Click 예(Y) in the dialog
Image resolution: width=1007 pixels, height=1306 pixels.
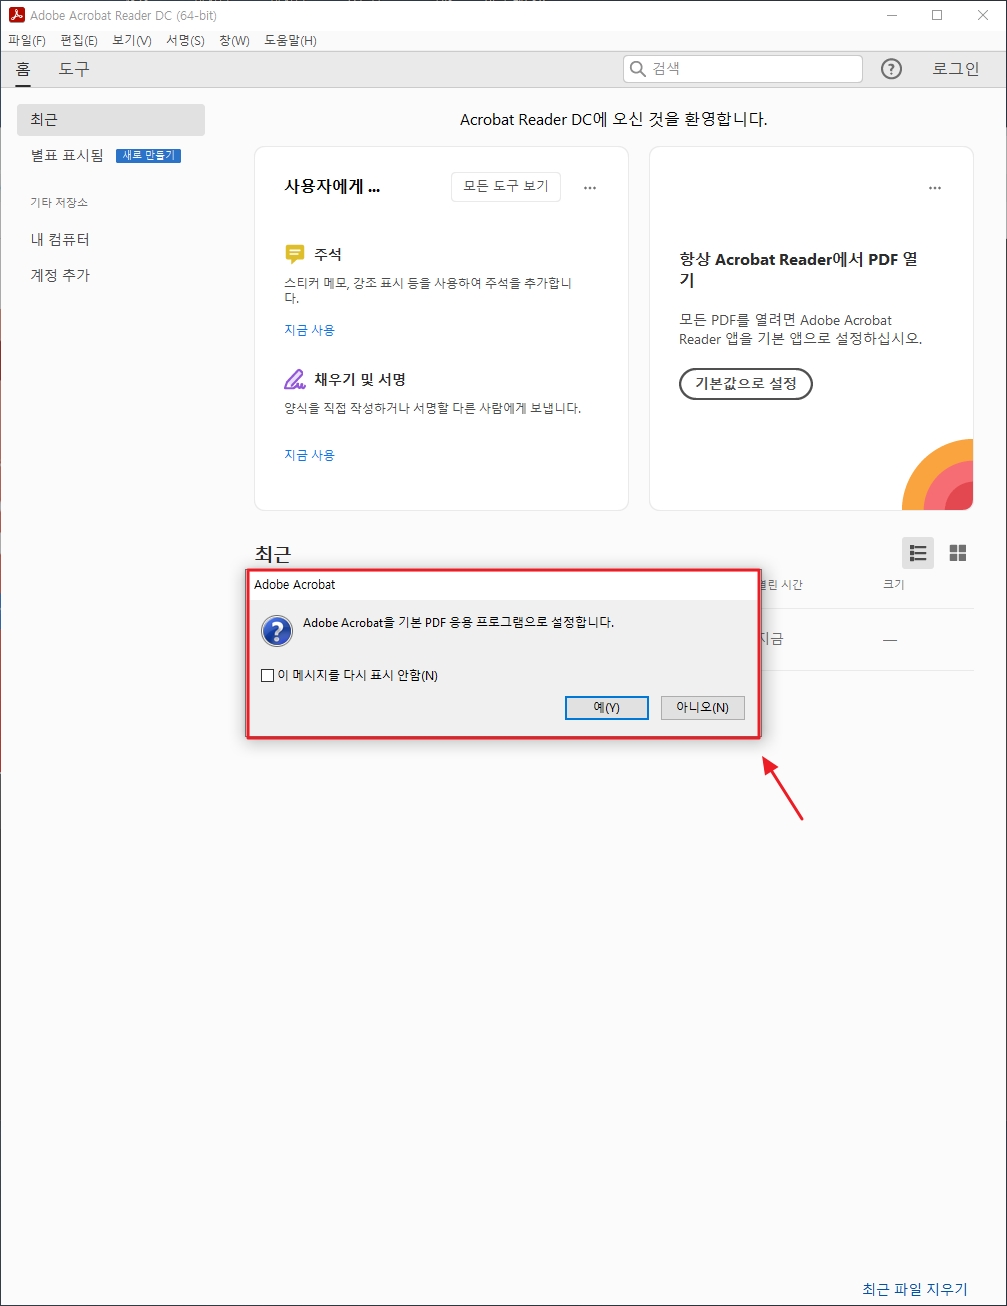pos(607,707)
